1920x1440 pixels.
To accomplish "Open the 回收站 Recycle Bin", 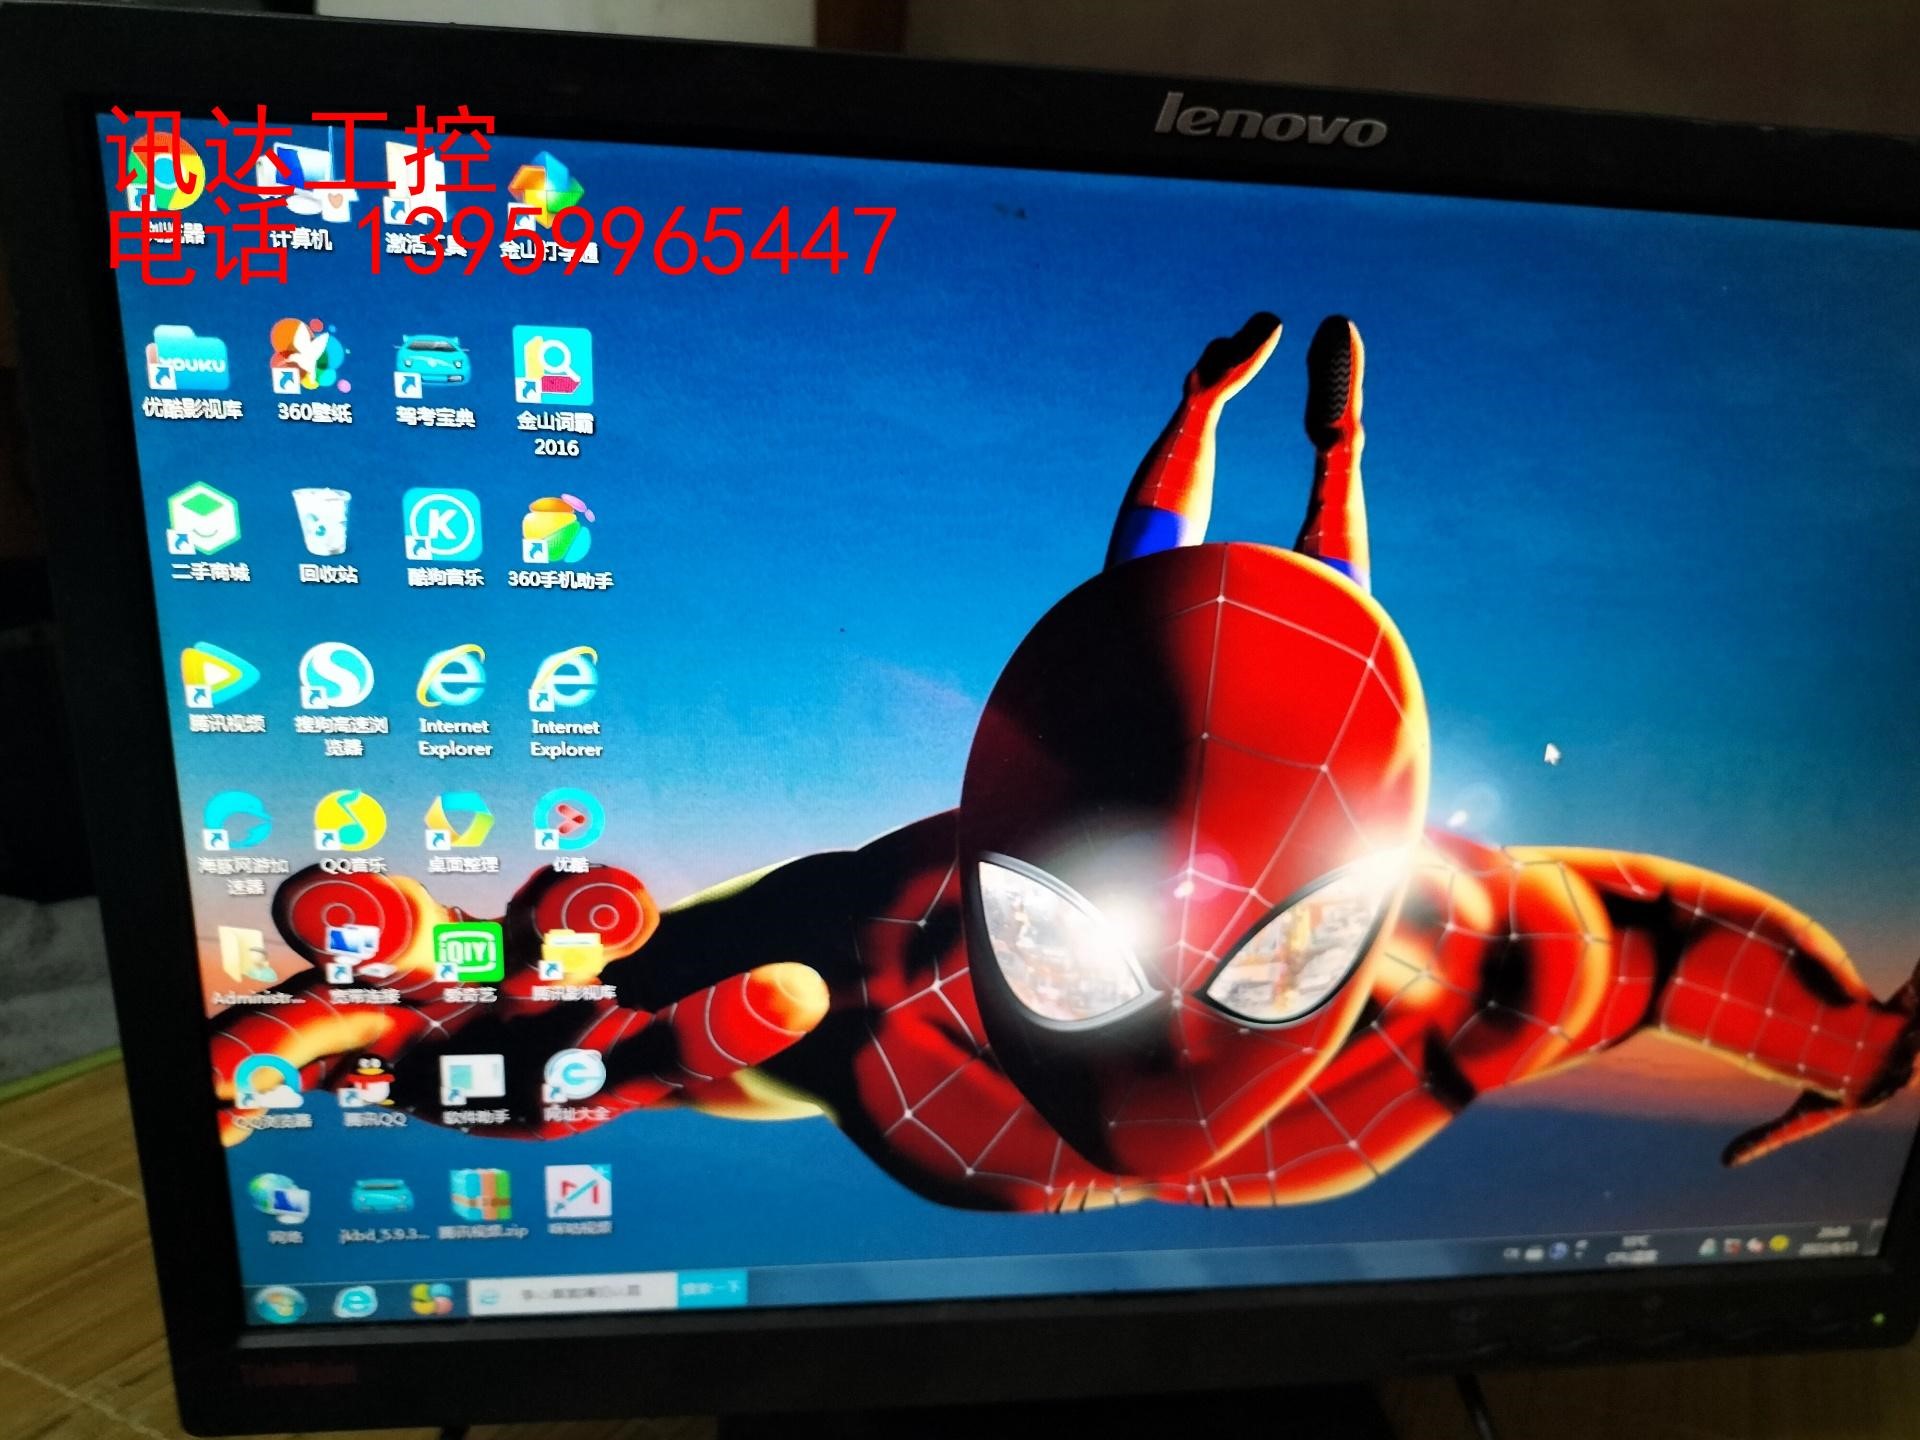I will point(325,536).
